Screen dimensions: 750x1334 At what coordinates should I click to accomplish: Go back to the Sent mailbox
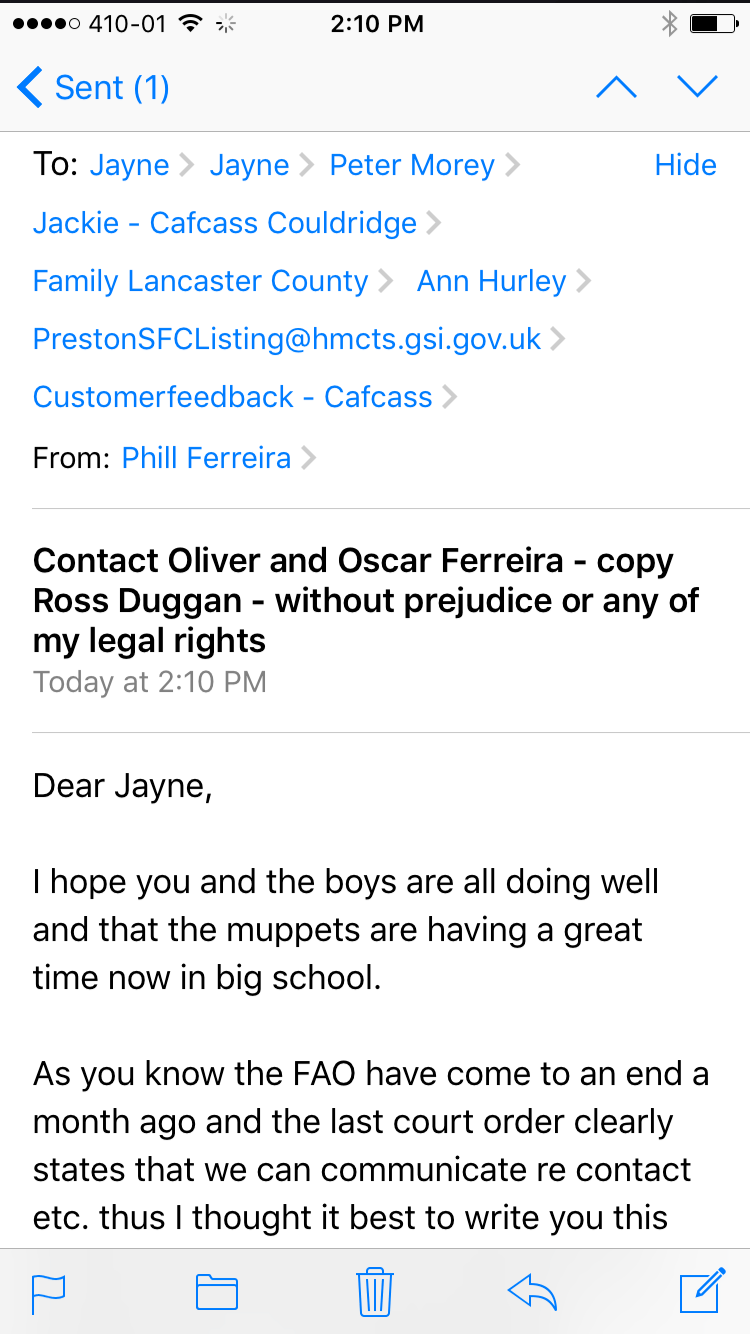tap(94, 88)
